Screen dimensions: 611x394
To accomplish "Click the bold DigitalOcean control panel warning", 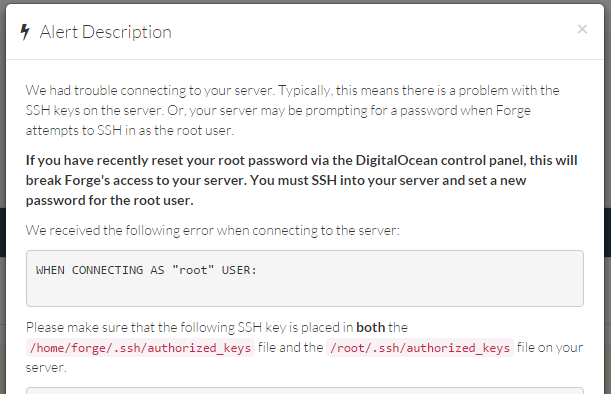I will pyautogui.click(x=302, y=180).
